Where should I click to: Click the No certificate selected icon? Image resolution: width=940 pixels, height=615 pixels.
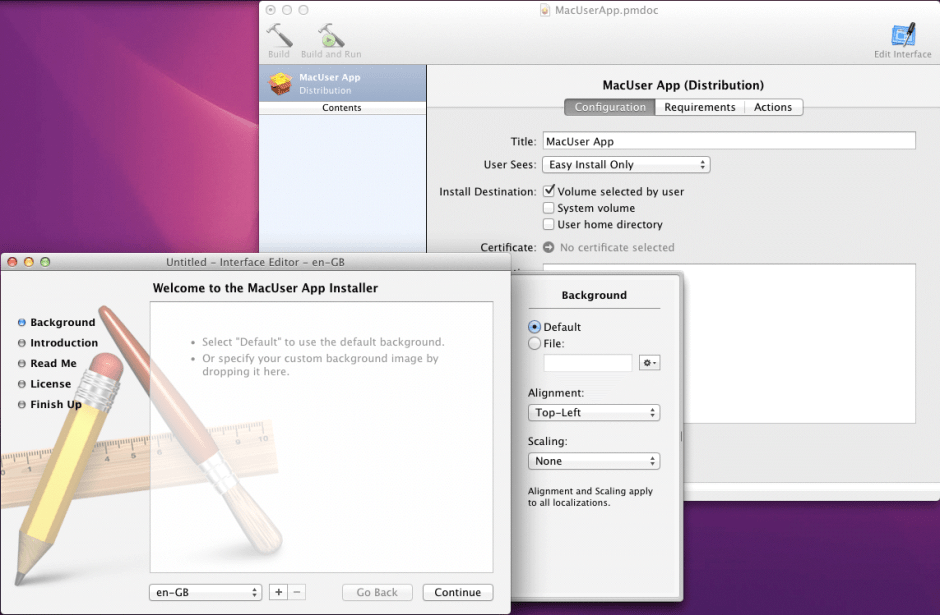549,247
